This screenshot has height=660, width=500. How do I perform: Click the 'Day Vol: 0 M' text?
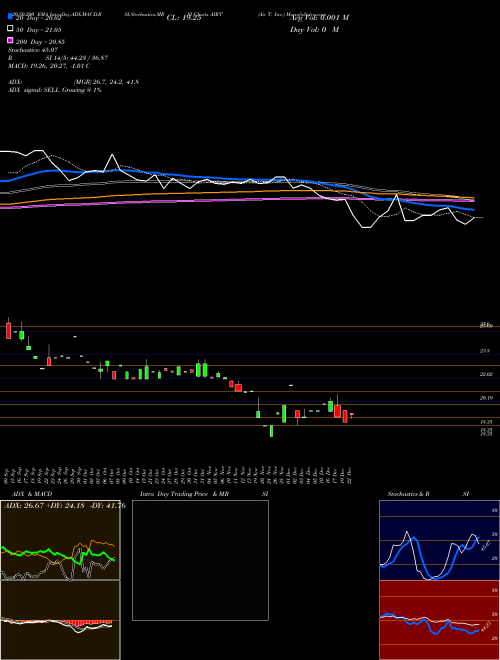coord(314,29)
